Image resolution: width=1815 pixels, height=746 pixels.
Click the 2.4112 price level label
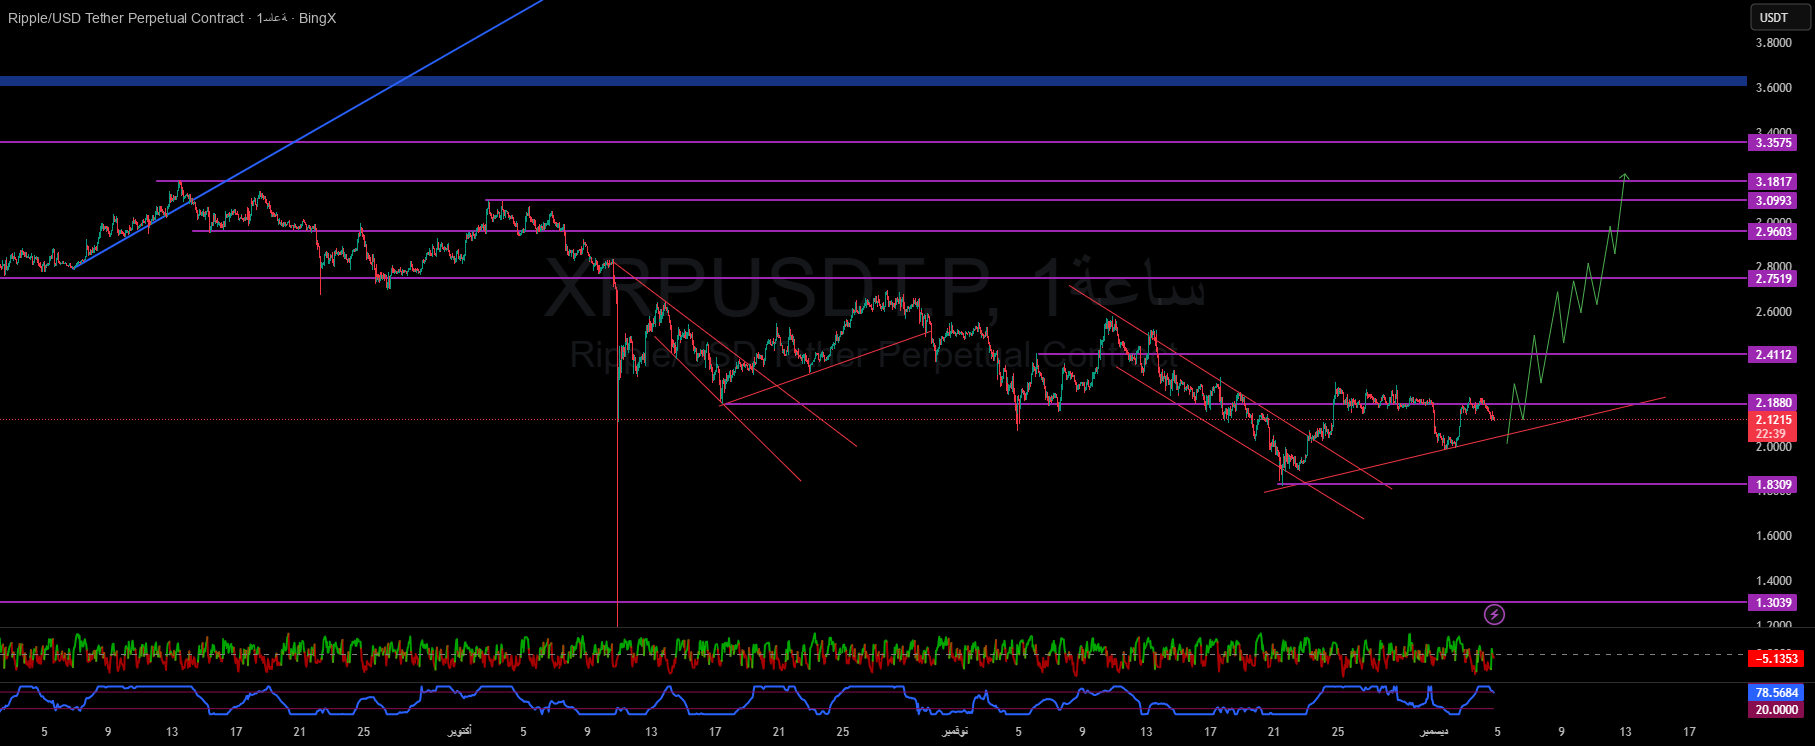pos(1774,355)
